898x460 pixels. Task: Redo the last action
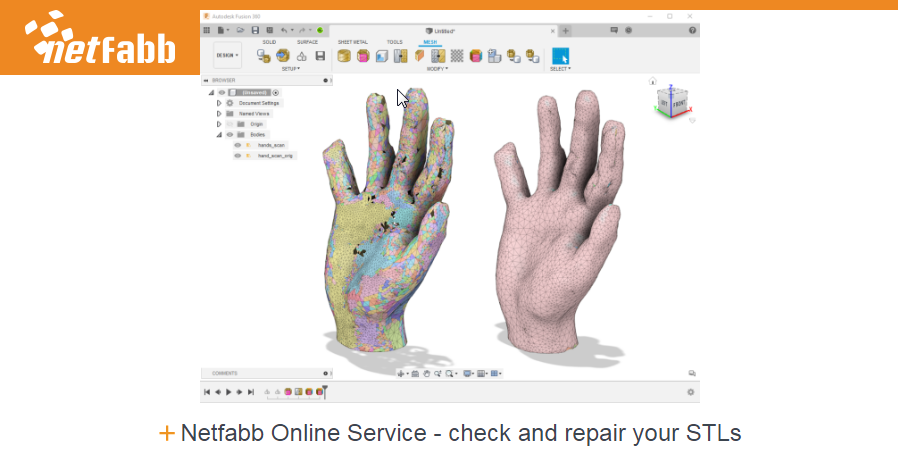tap(302, 30)
